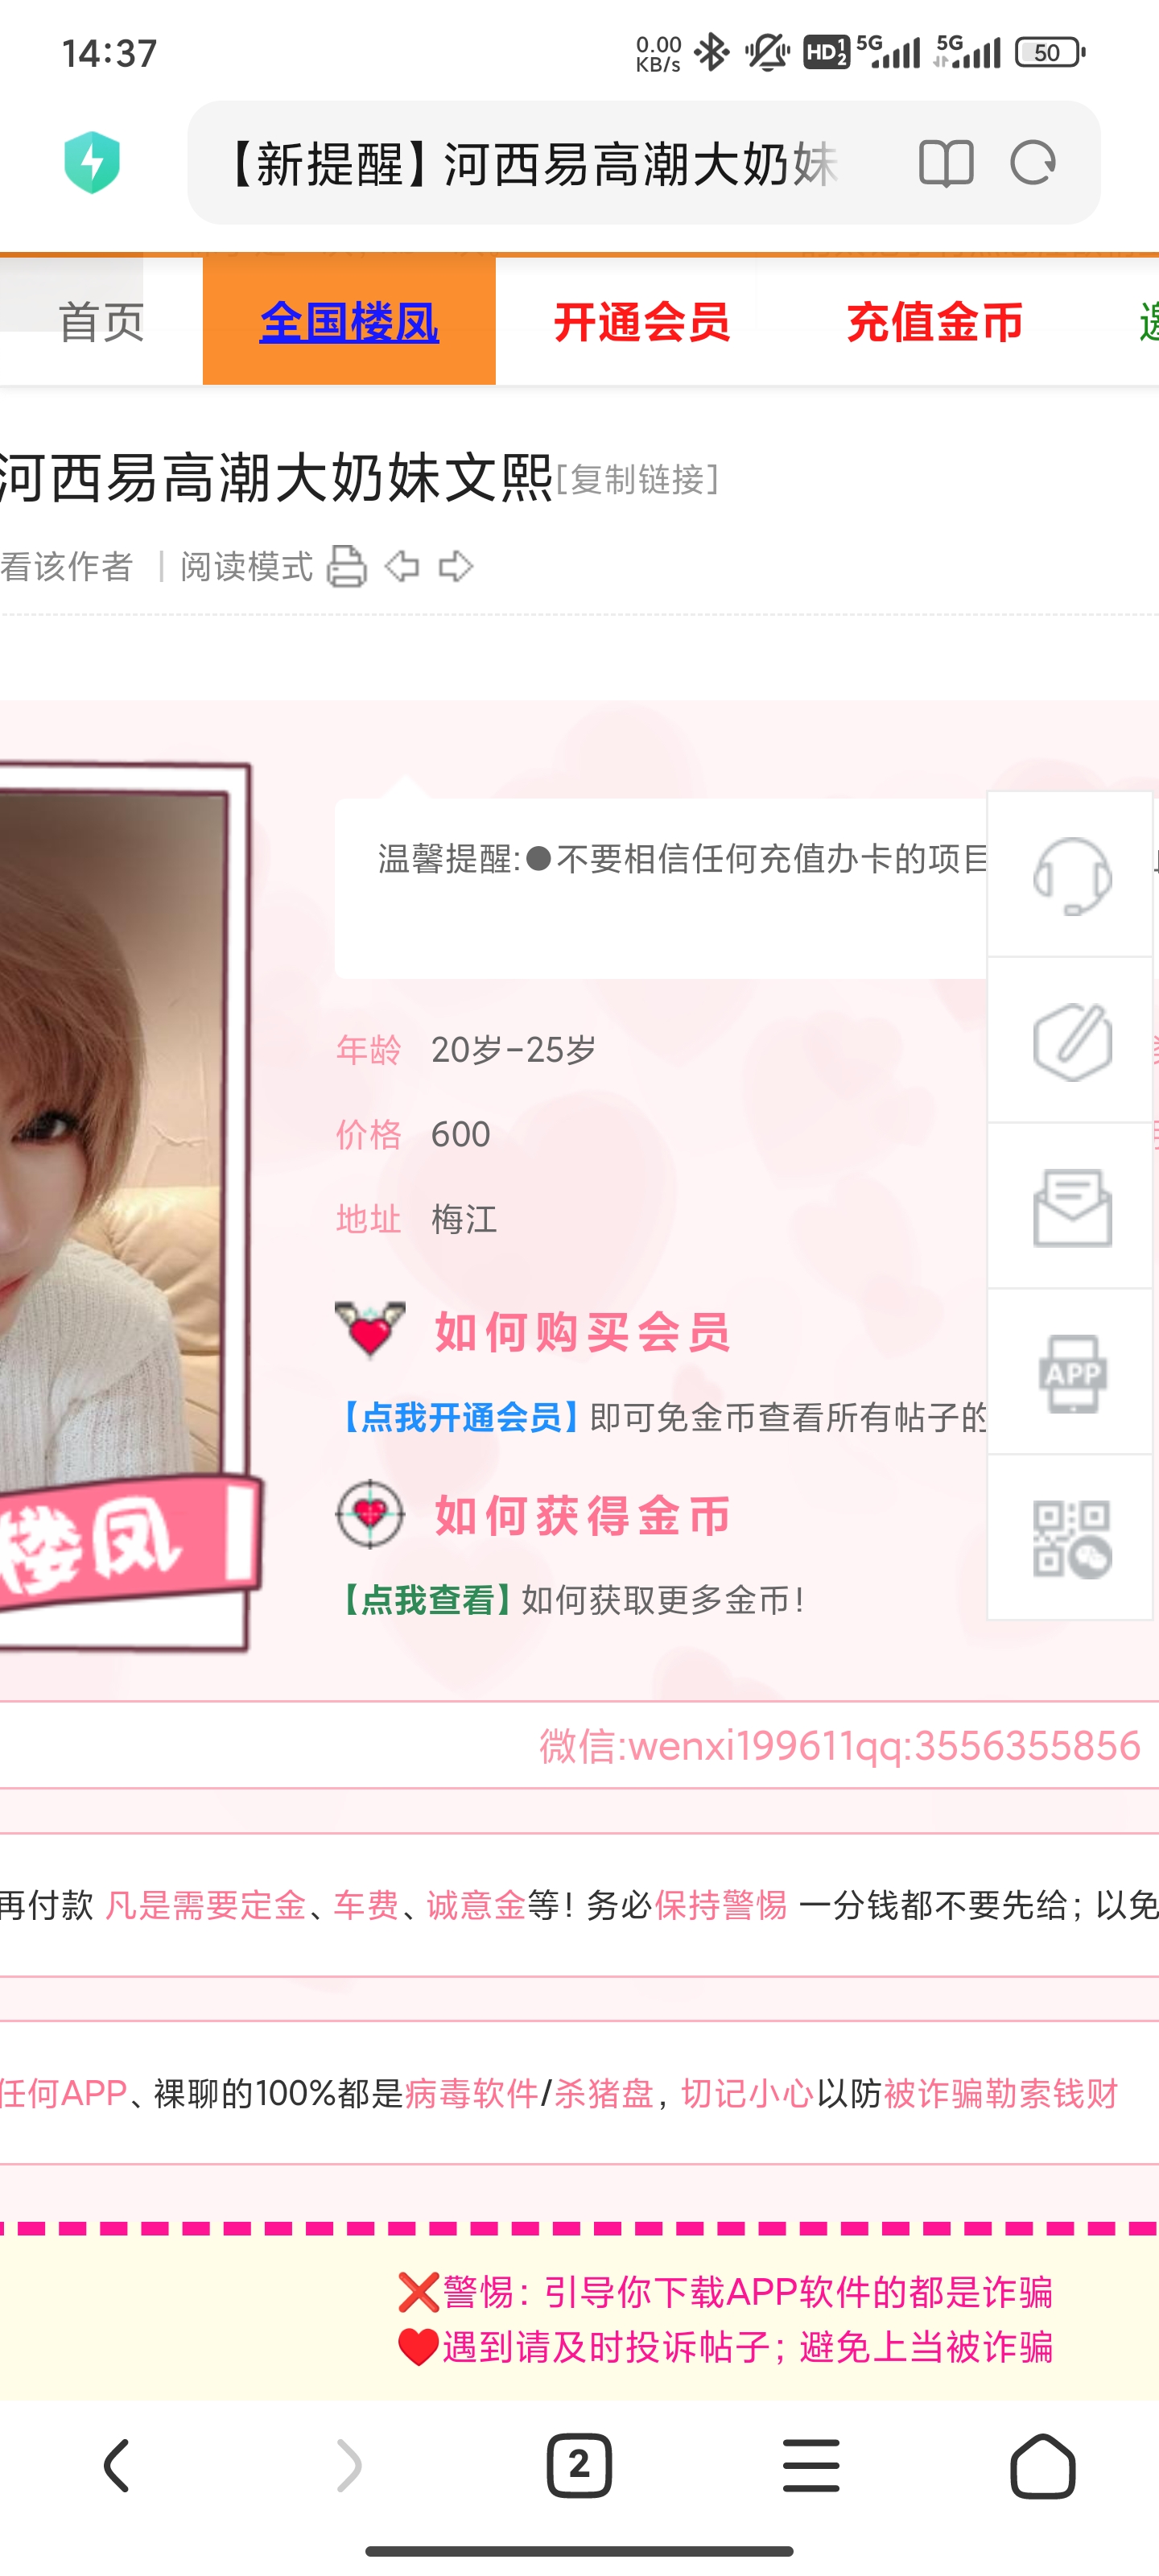This screenshot has height=2576, width=1159.
Task: Click the 点我开通会员 link
Action: pos(461,1417)
